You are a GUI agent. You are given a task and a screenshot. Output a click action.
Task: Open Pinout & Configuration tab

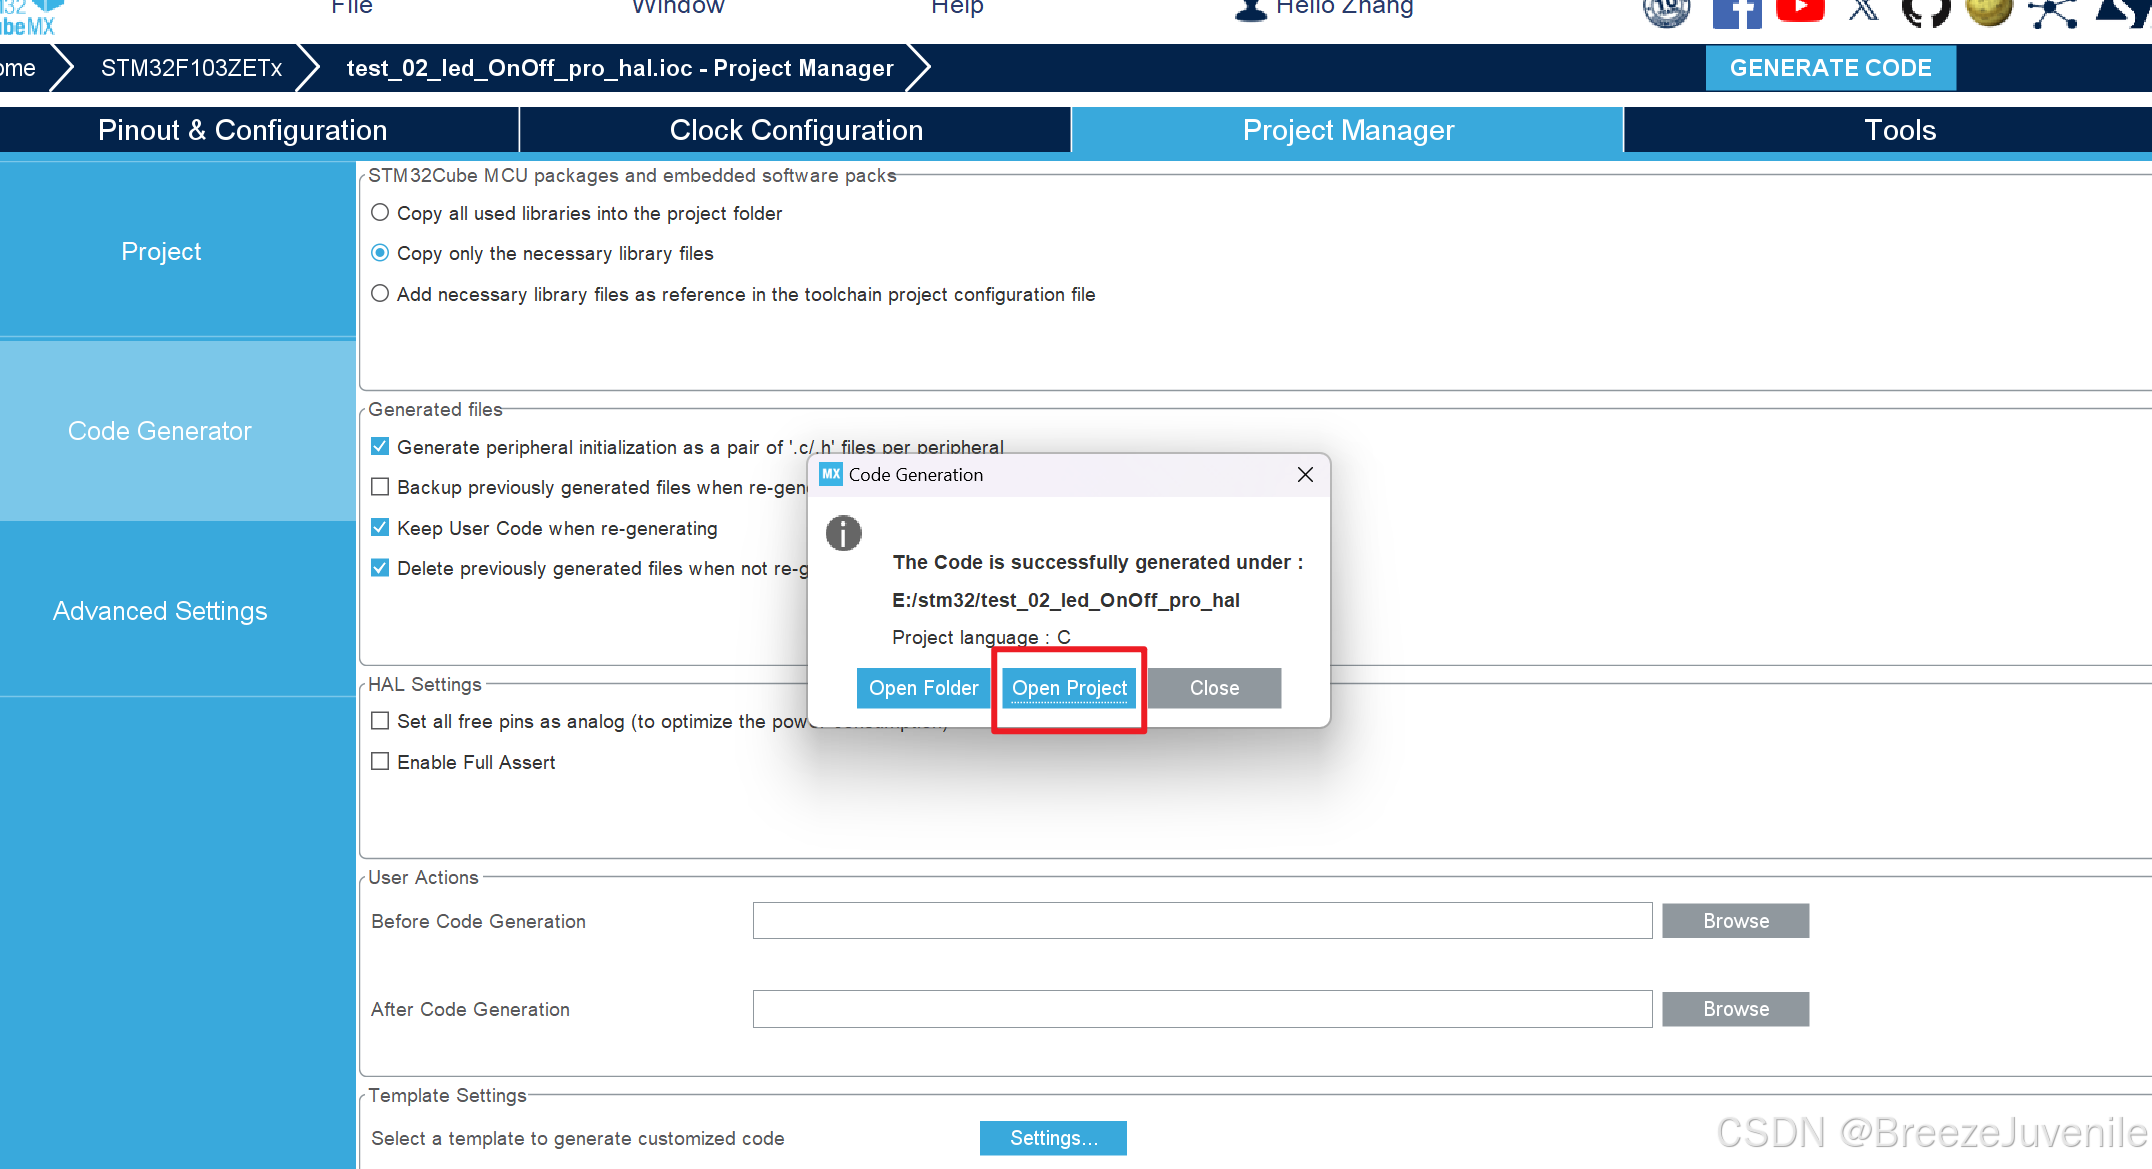point(242,130)
